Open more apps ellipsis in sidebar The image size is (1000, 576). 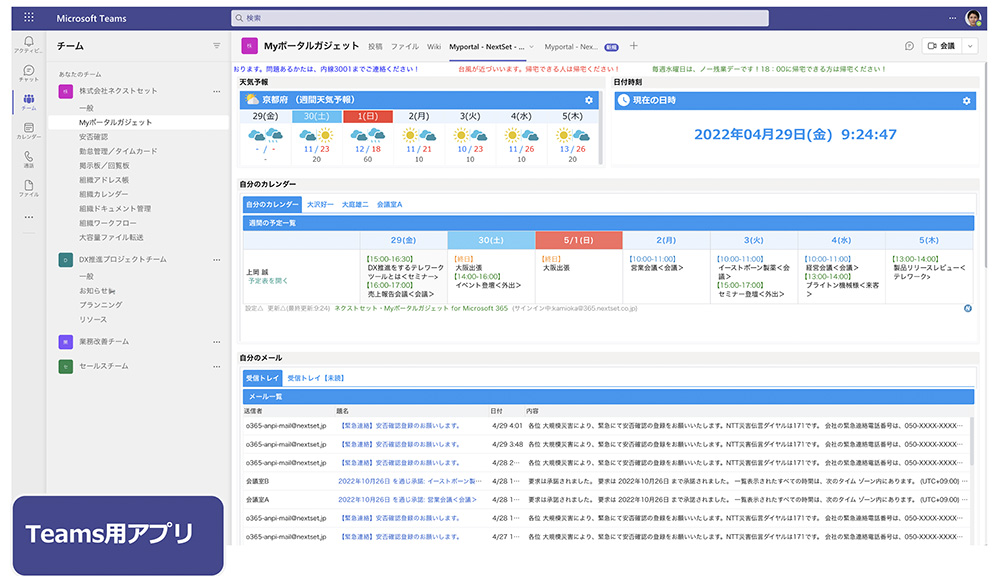tap(29, 217)
